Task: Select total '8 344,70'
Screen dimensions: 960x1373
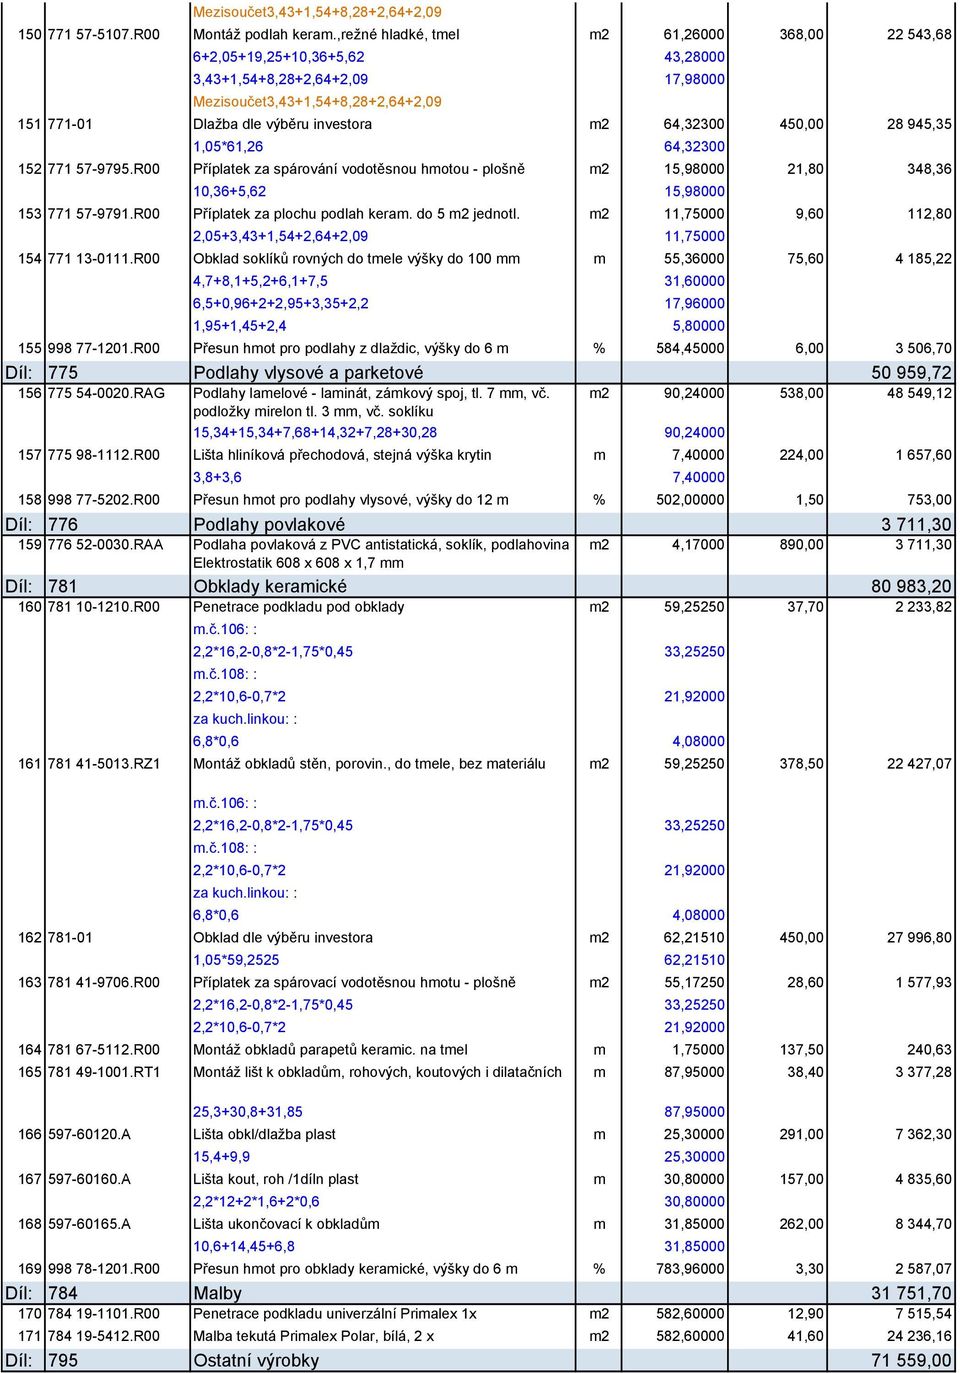Action: (923, 1224)
